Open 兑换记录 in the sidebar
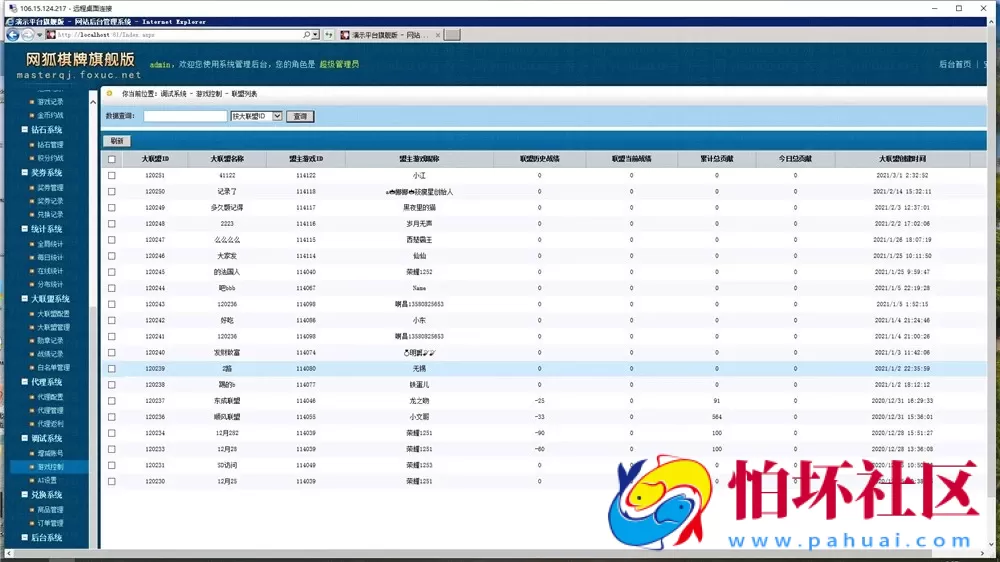This screenshot has width=1000, height=562. (x=50, y=214)
